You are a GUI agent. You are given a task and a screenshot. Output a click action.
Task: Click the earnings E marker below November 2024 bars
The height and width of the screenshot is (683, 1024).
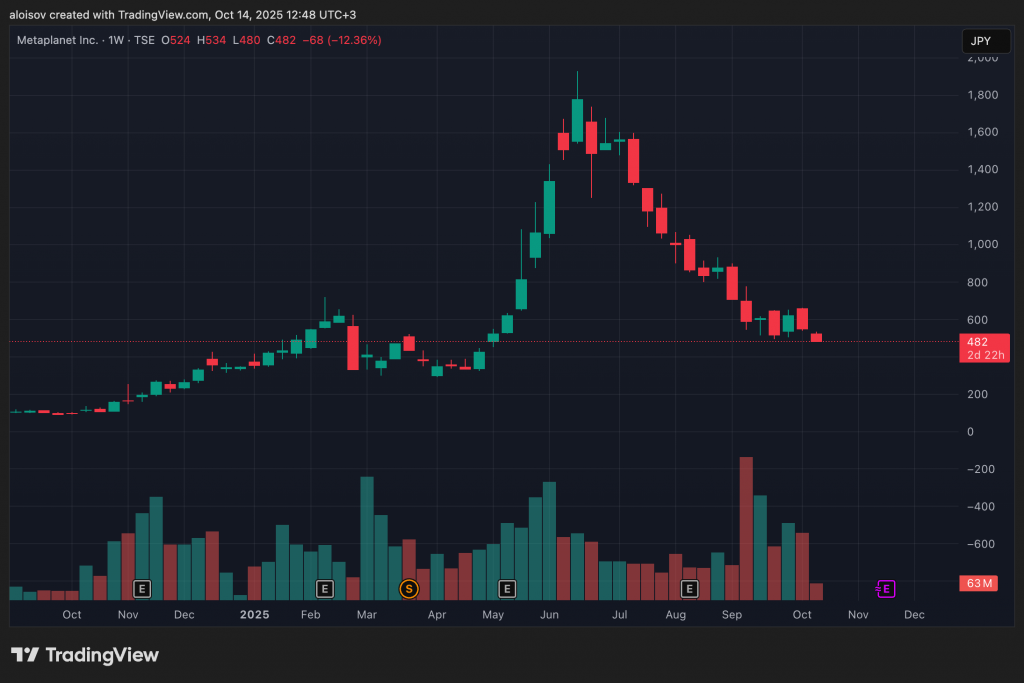coord(142,589)
